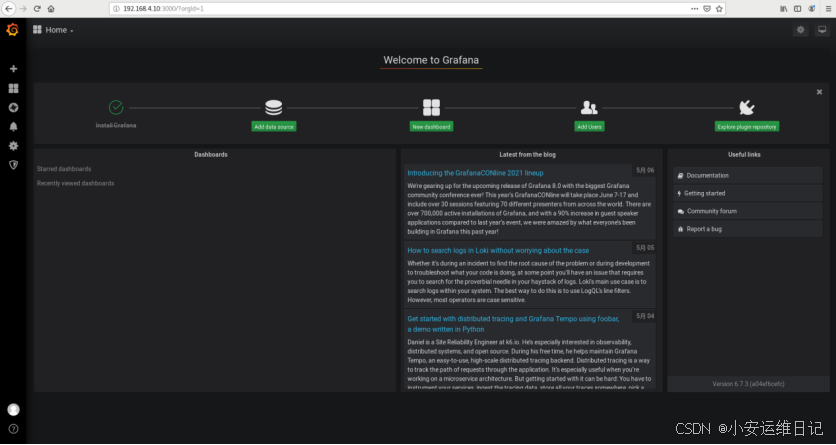The height and width of the screenshot is (445, 836).
Task: Click the Add data source button
Action: pos(274,127)
